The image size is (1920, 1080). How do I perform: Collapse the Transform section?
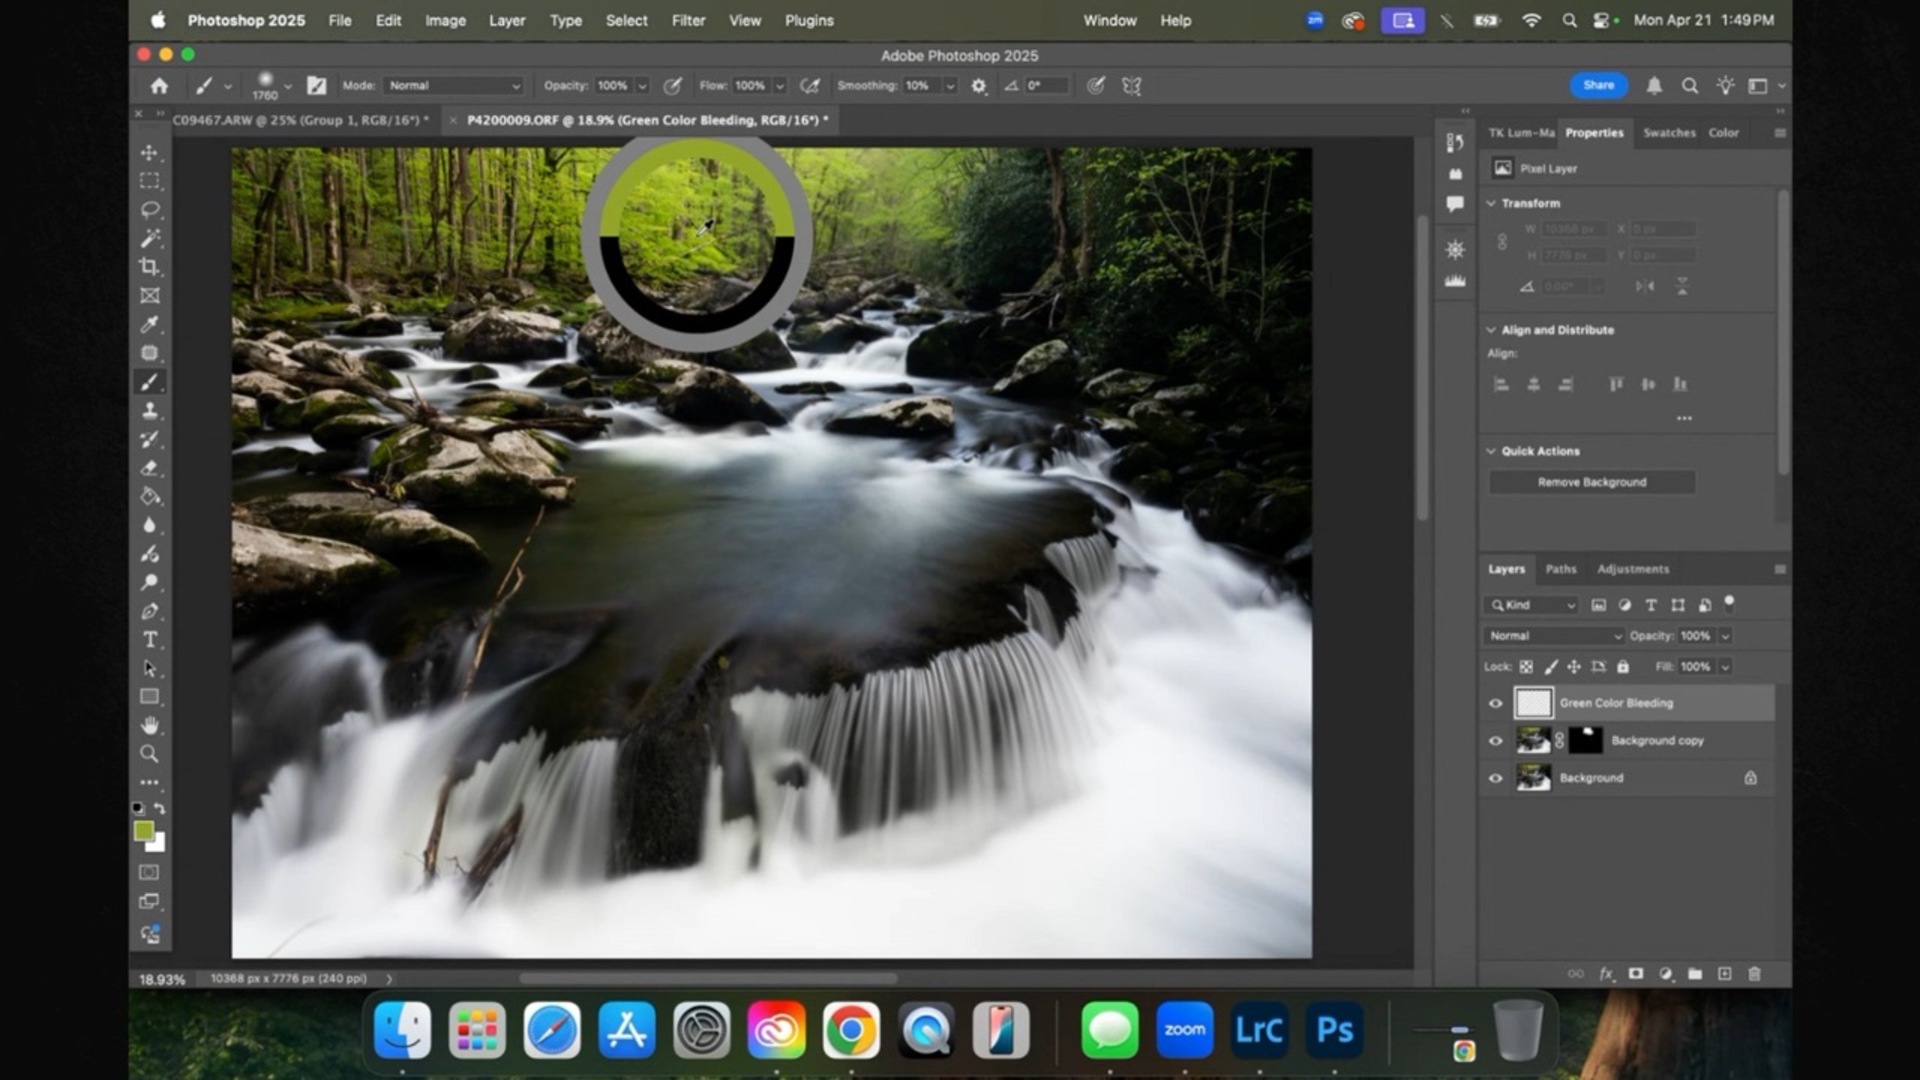(1492, 203)
